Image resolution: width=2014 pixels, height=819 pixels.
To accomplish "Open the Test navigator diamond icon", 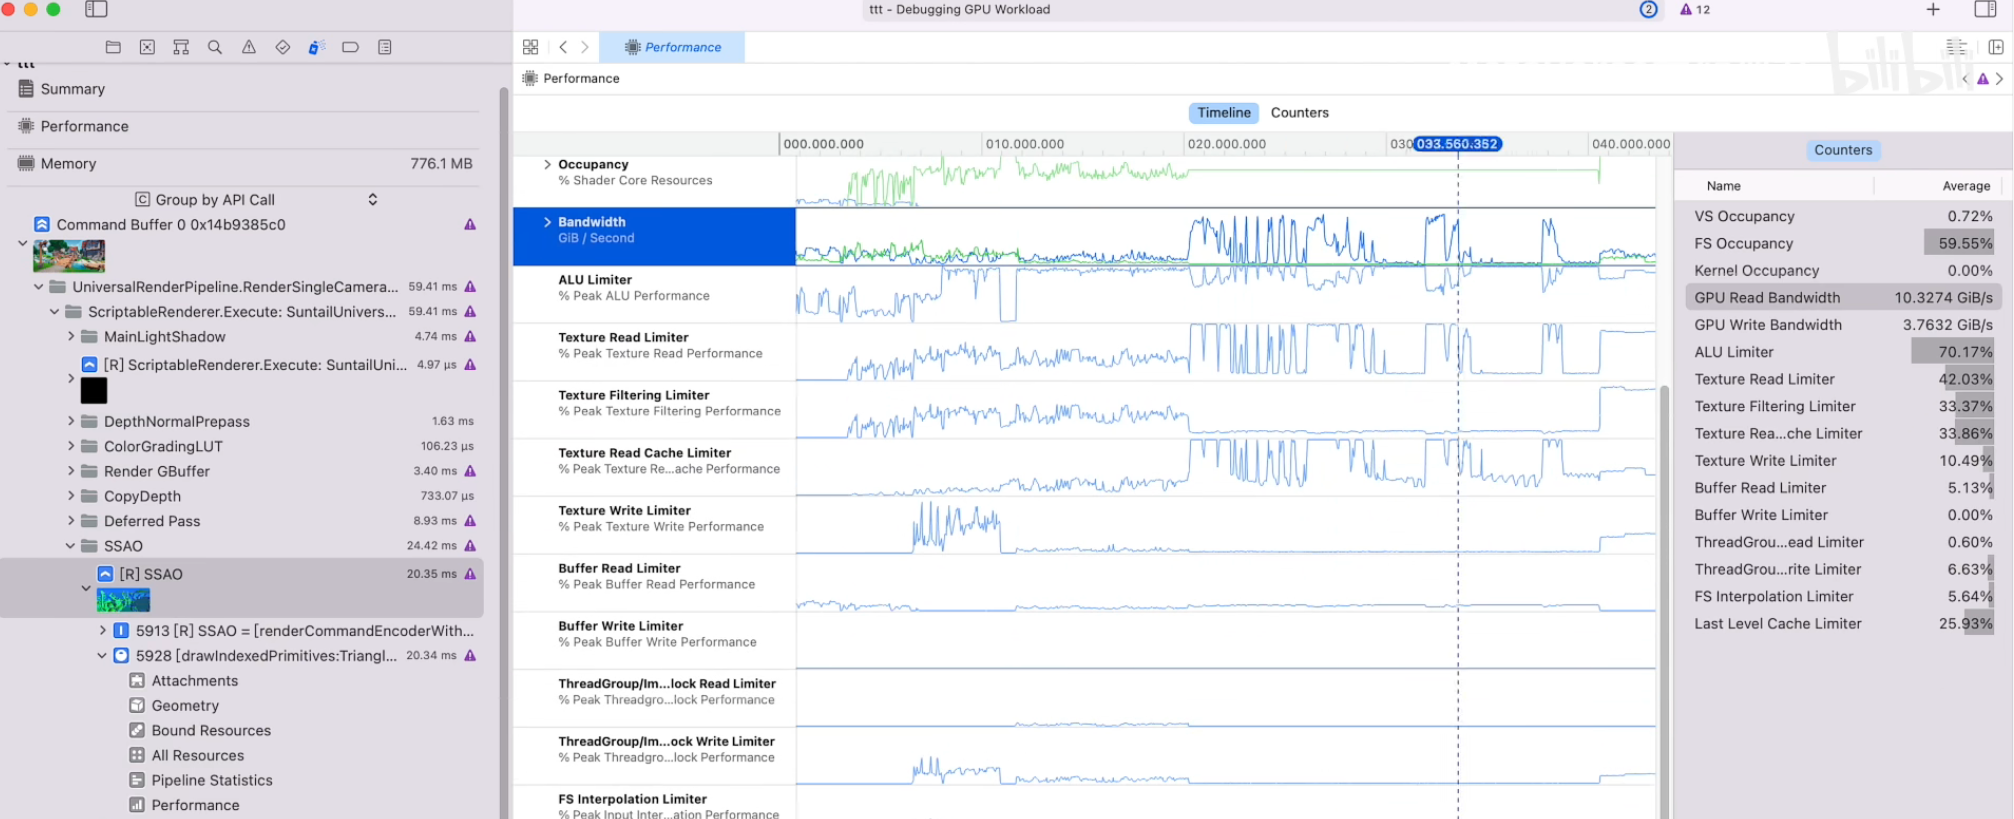I will (x=283, y=47).
